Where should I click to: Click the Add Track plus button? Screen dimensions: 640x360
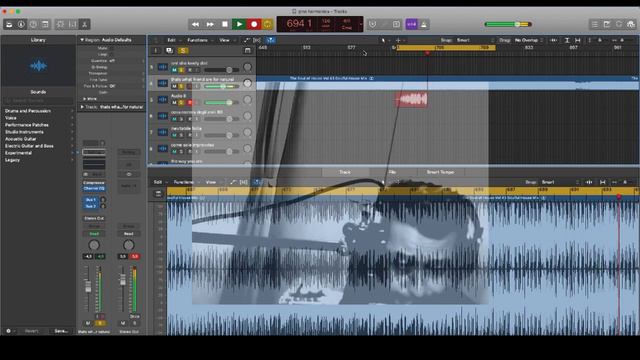pyautogui.click(x=156, y=51)
